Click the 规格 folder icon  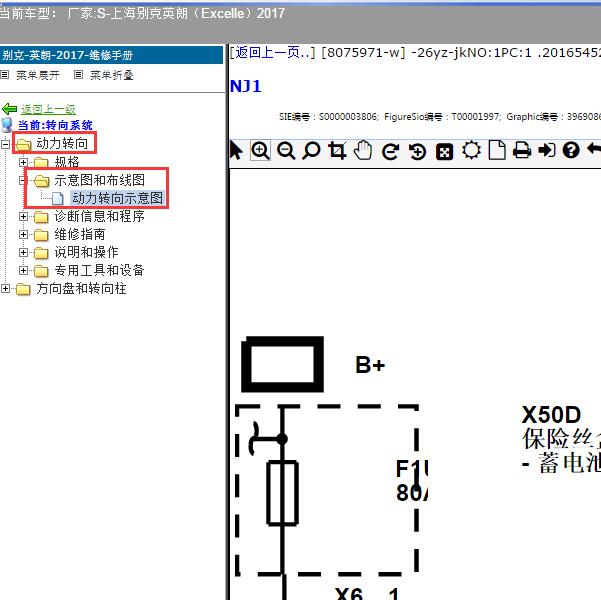click(x=41, y=163)
